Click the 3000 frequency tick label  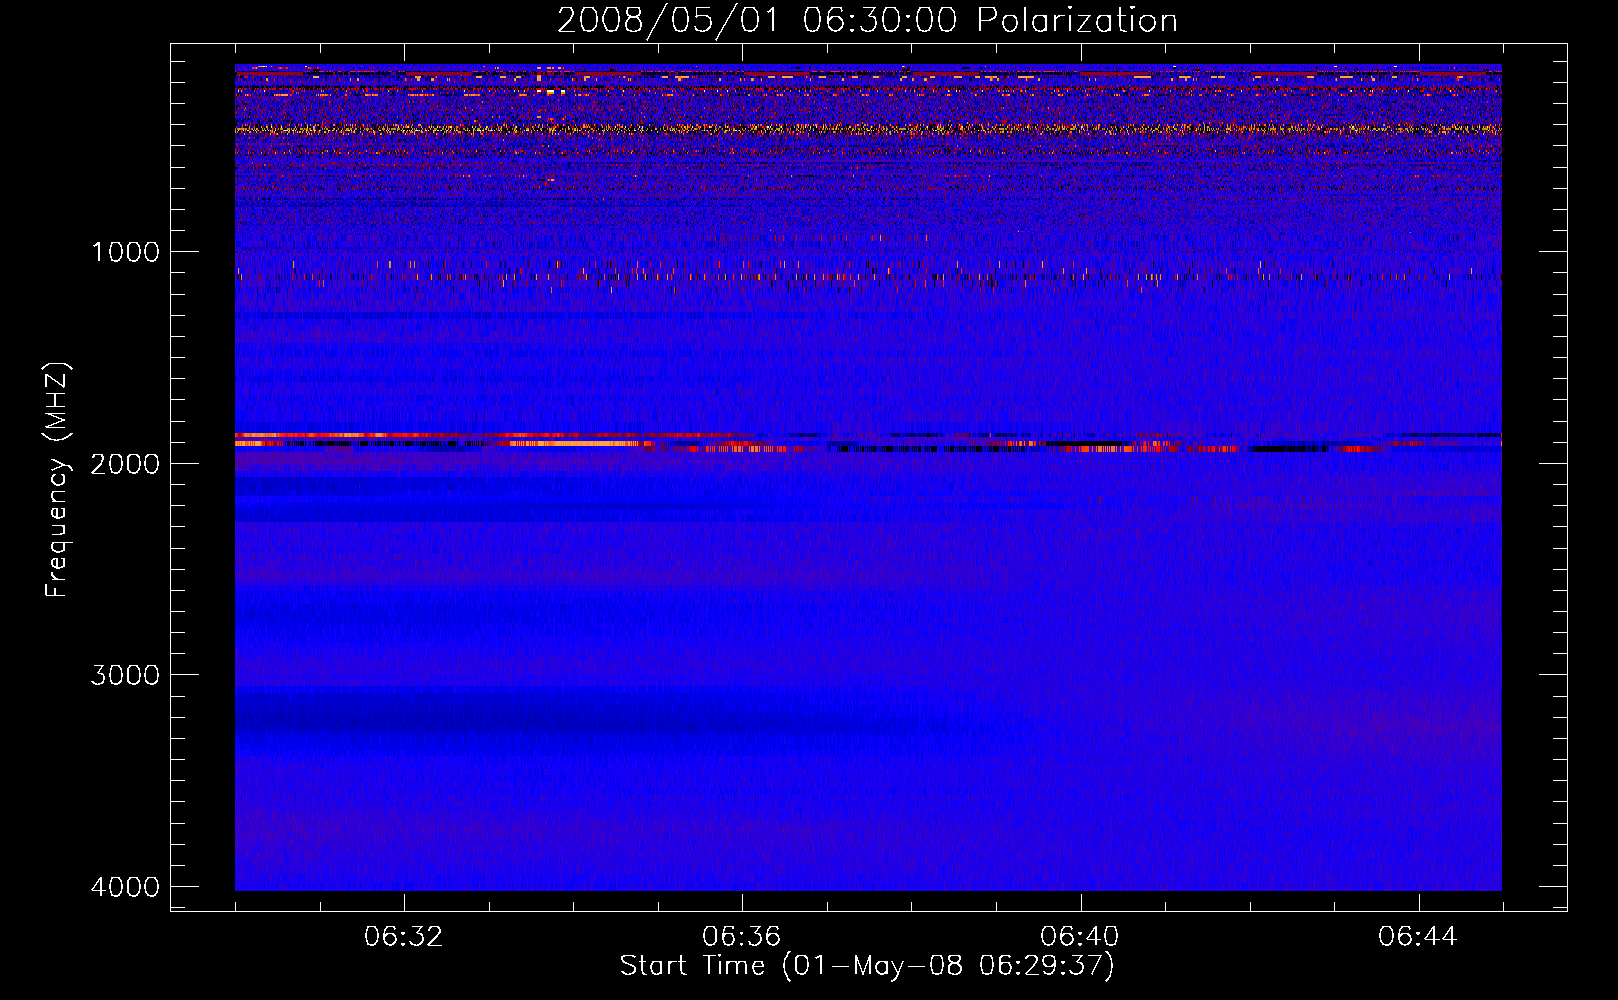pyautogui.click(x=125, y=675)
